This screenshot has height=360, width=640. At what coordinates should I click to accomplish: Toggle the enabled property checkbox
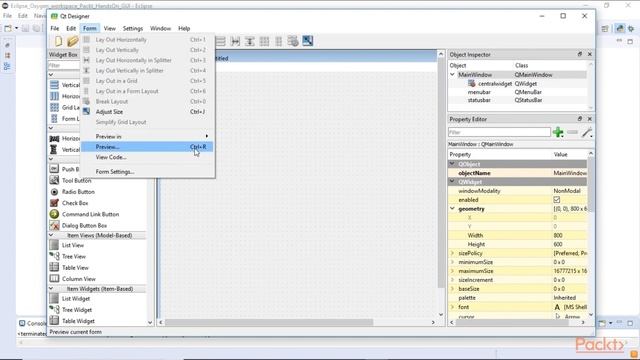pos(557,200)
